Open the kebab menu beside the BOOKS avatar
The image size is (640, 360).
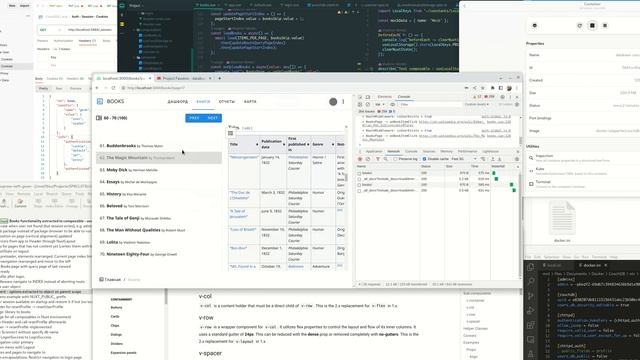coord(343,102)
